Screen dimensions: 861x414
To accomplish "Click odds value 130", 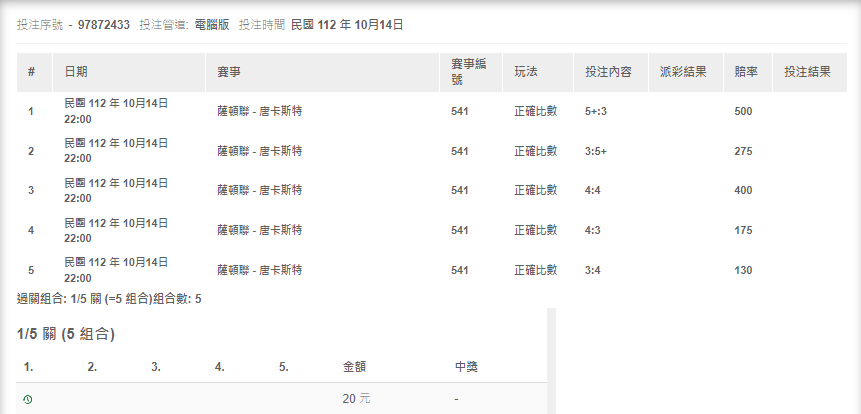I will point(743,270).
